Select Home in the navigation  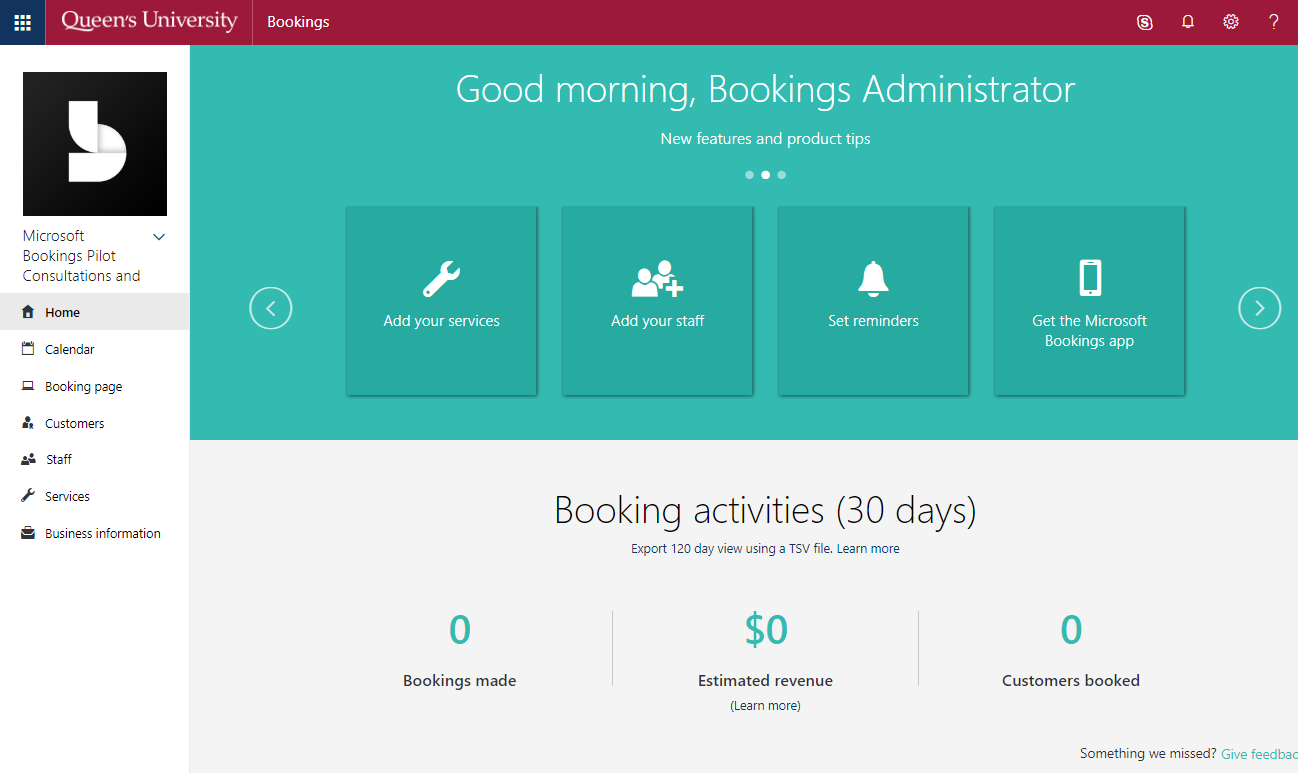click(x=94, y=312)
